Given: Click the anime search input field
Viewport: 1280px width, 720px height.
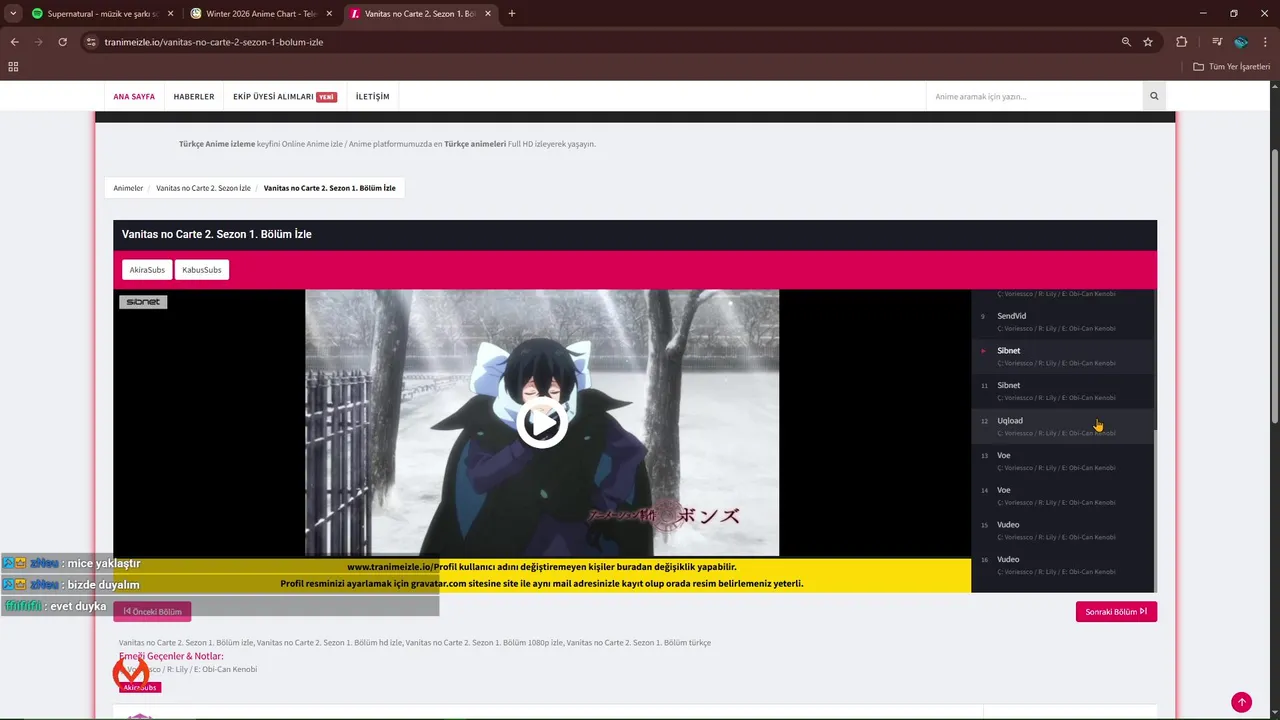Looking at the screenshot, I should (1034, 97).
